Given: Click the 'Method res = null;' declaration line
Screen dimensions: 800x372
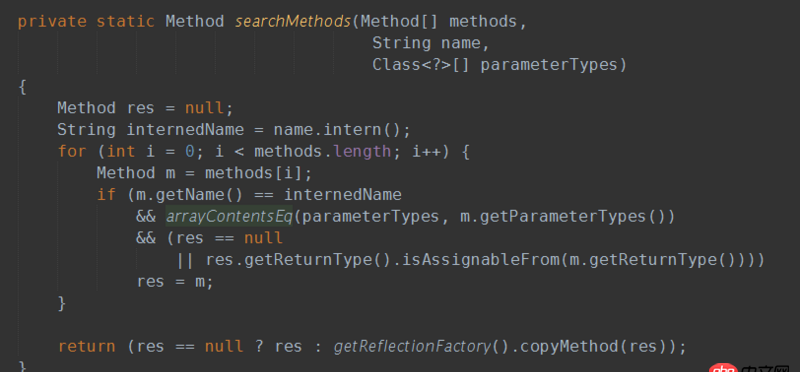Looking at the screenshot, I should coord(145,108).
